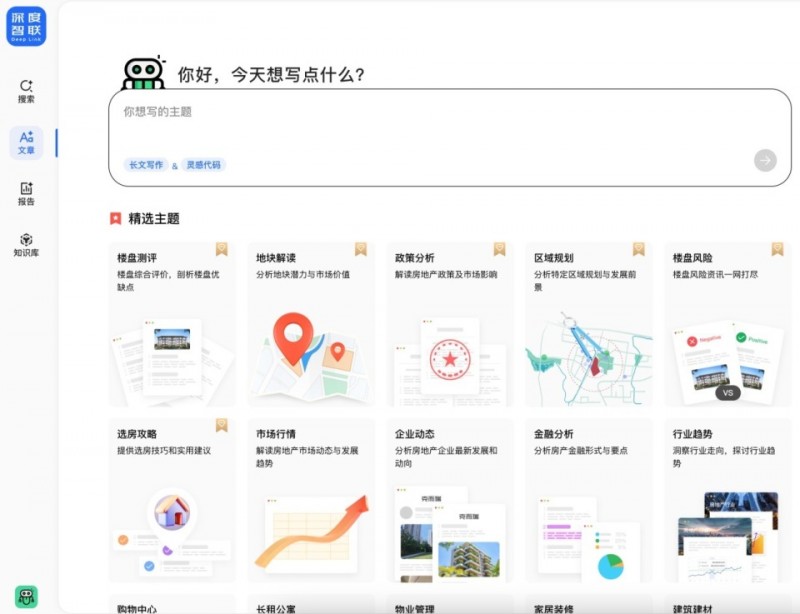Image resolution: width=800 pixels, height=614 pixels.
Task: Click the bookmark ribbon on the 楼盘测评 card
Action: 222,249
